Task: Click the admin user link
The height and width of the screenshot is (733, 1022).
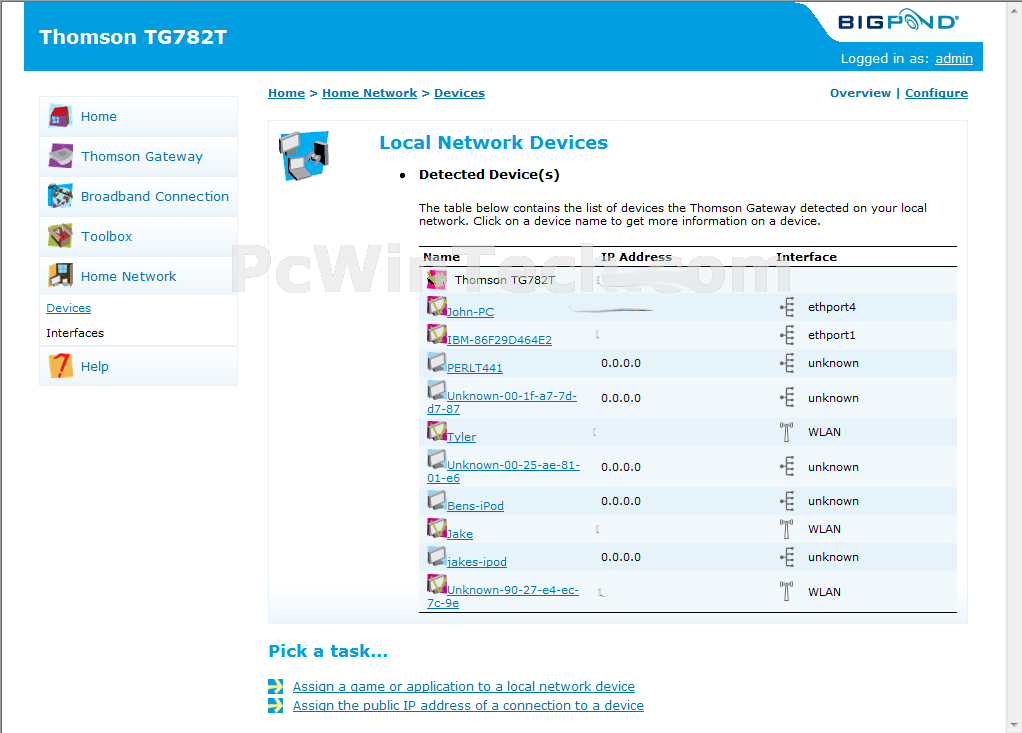Action: (x=954, y=59)
